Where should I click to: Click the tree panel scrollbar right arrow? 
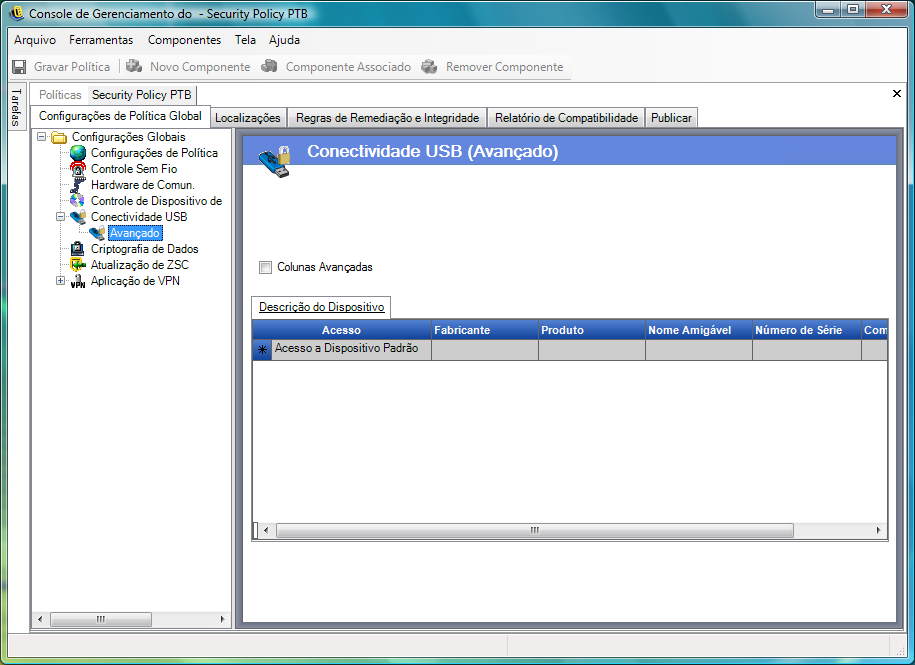(222, 619)
